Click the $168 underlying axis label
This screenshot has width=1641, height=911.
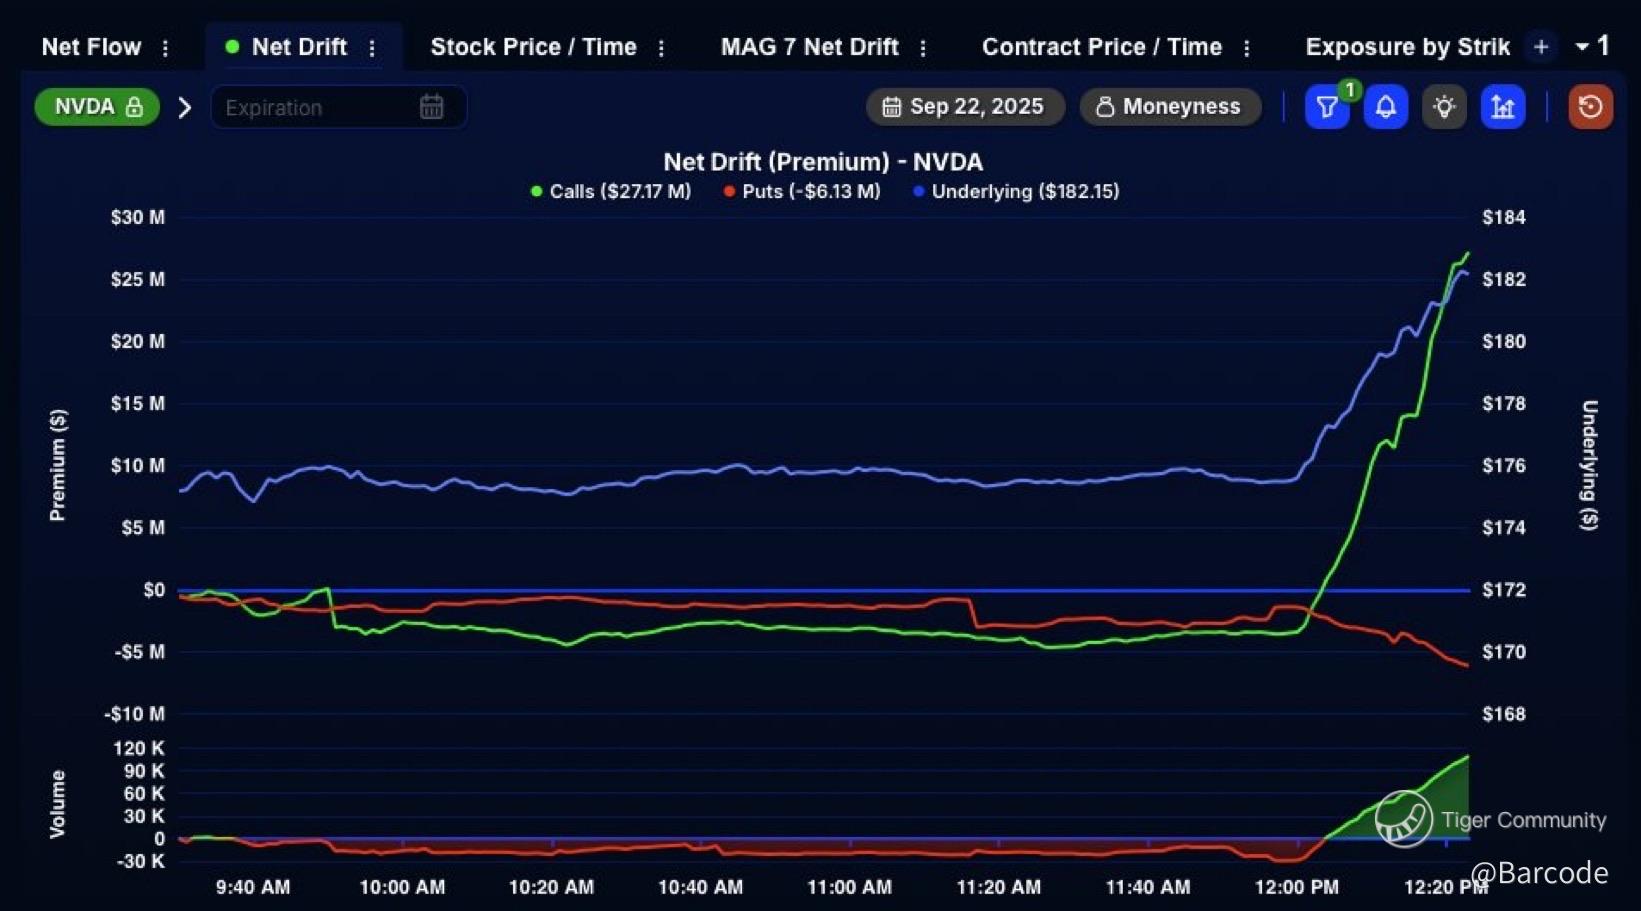[x=1504, y=714]
